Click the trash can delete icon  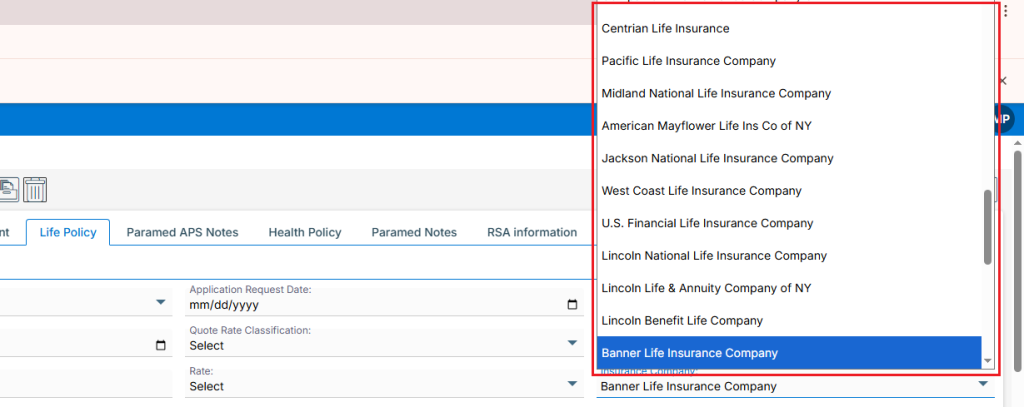click(35, 189)
